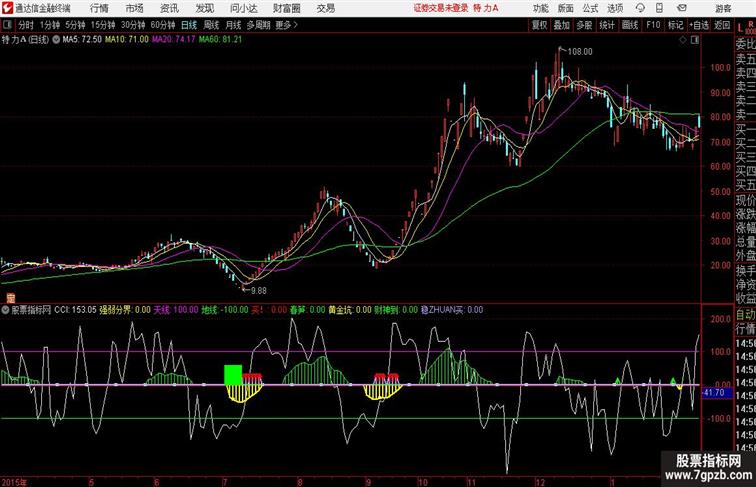756x487 pixels.
Task: Click the green square signal block on CCI chart
Action: pos(233,375)
